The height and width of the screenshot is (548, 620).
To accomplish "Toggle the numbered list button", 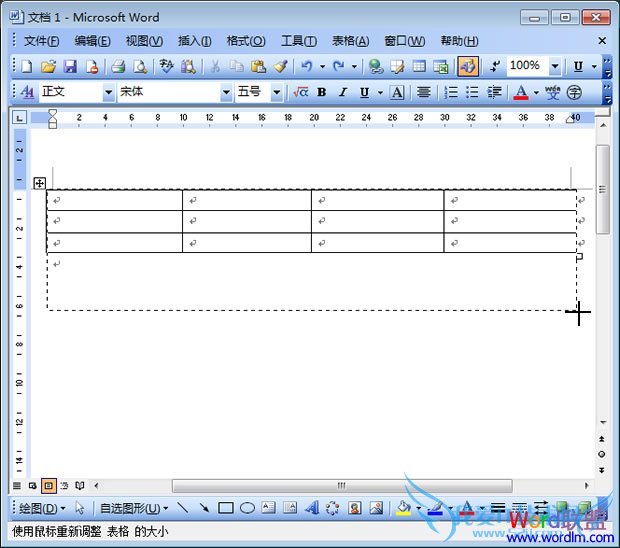I will [x=451, y=93].
